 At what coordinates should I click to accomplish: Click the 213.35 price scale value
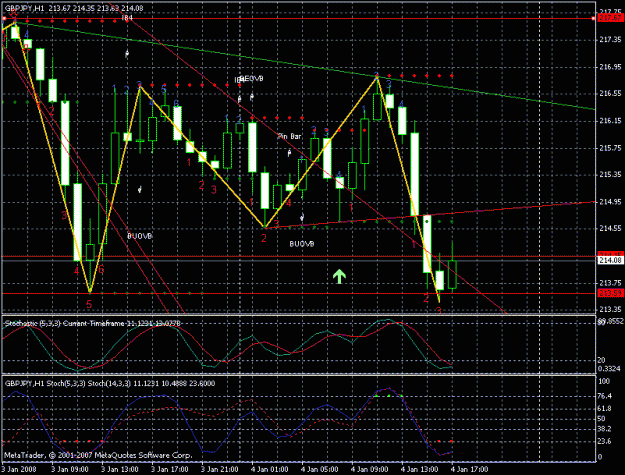[610, 309]
